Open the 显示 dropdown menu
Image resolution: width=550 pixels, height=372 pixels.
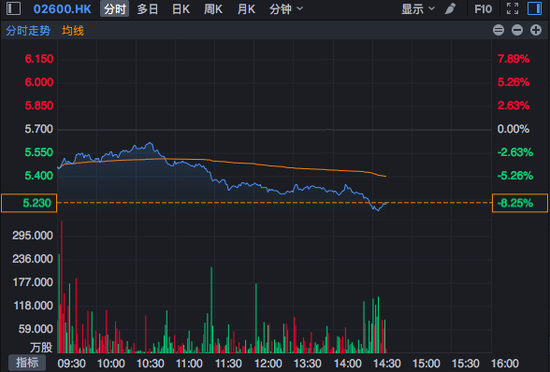(418, 9)
